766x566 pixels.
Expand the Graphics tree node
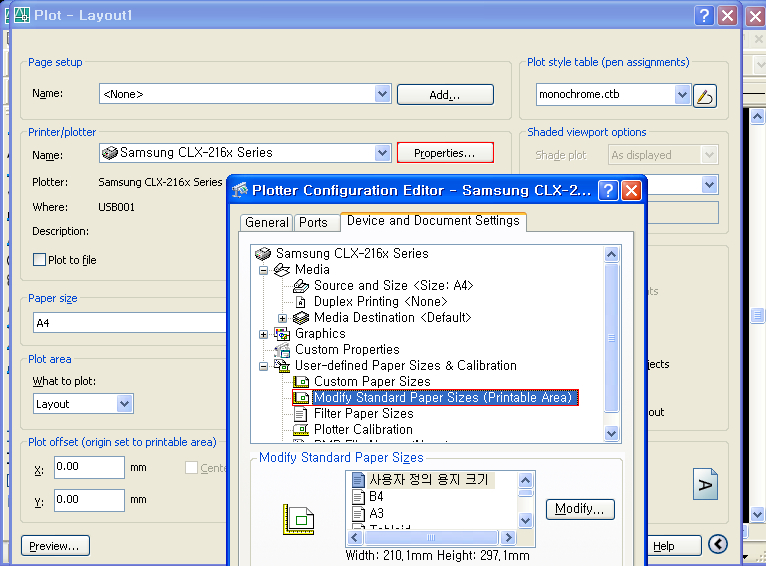click(263, 335)
